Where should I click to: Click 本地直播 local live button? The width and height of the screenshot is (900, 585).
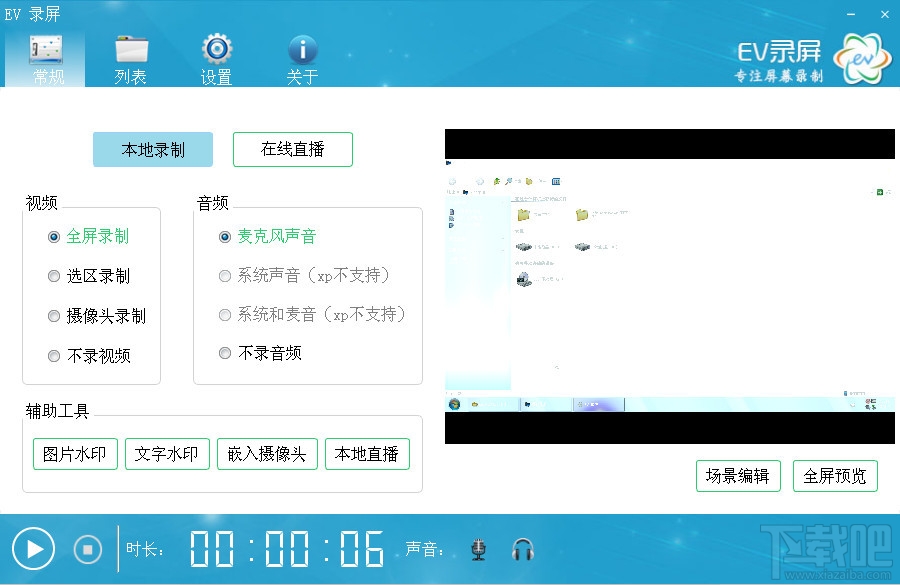click(367, 454)
